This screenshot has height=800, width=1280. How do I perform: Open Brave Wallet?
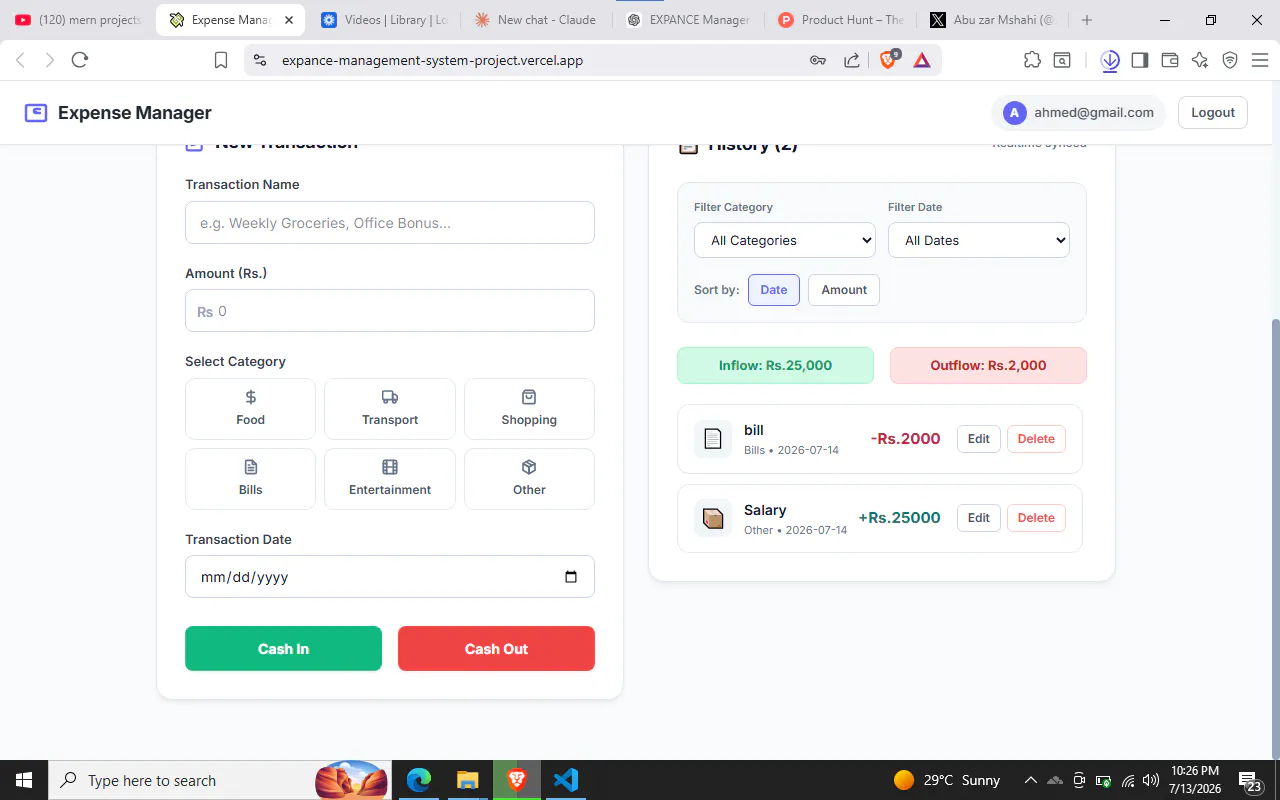1170,60
